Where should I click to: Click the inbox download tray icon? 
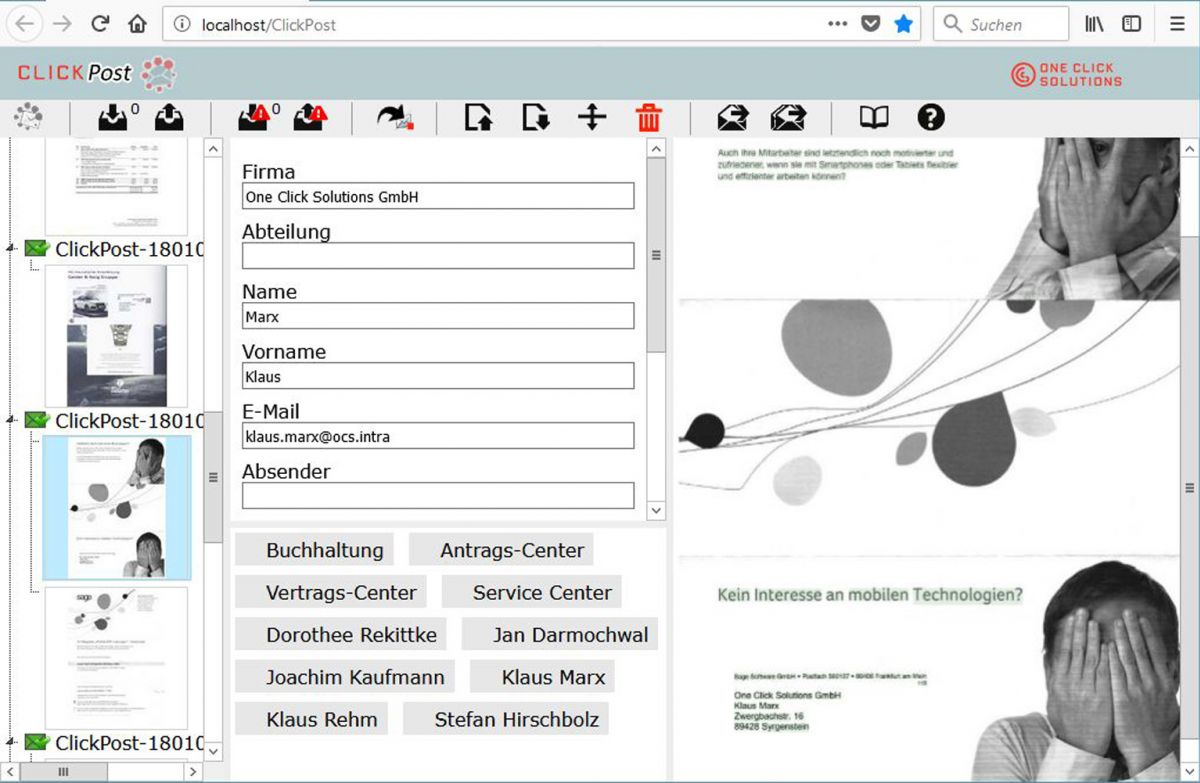[113, 118]
